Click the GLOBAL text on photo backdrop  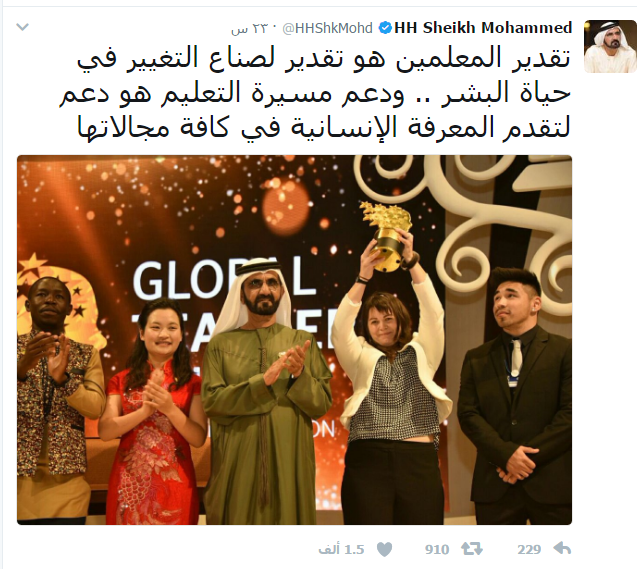coord(223,278)
